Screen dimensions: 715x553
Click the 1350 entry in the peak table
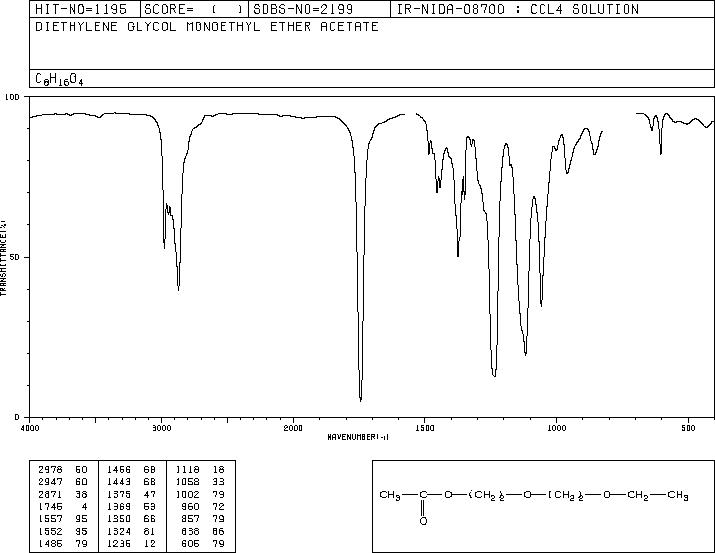coord(119,519)
